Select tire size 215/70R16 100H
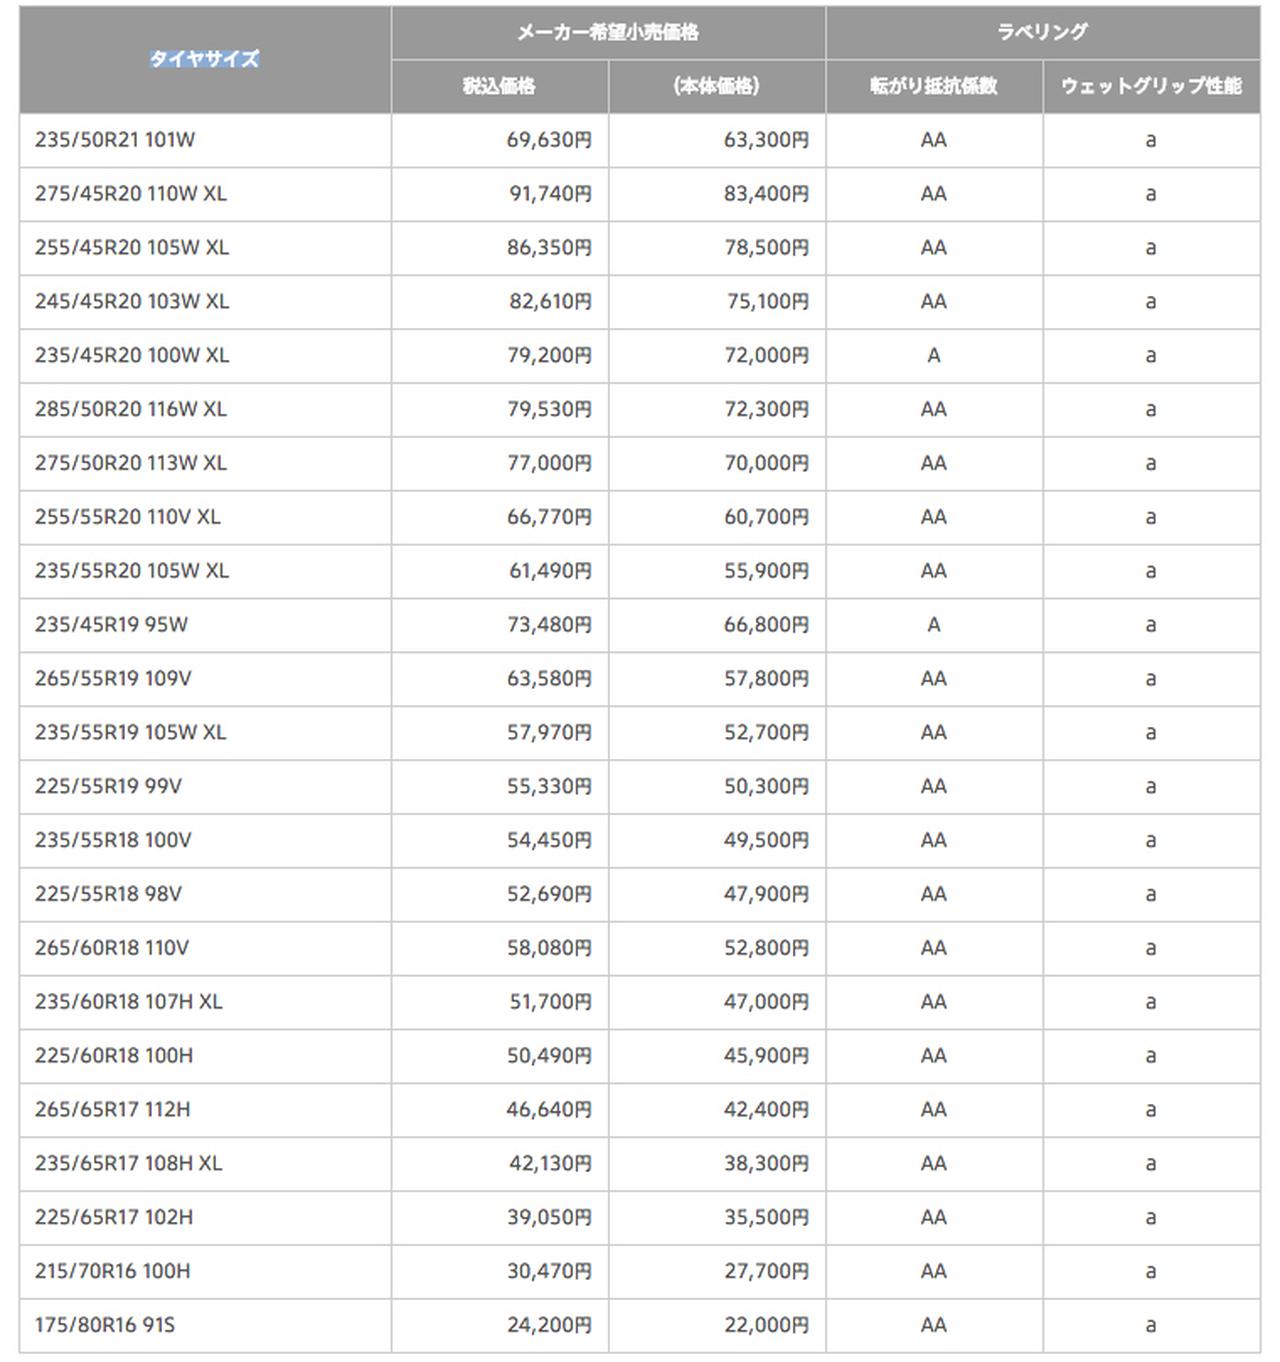This screenshot has height=1362, width=1280. coord(113,1271)
